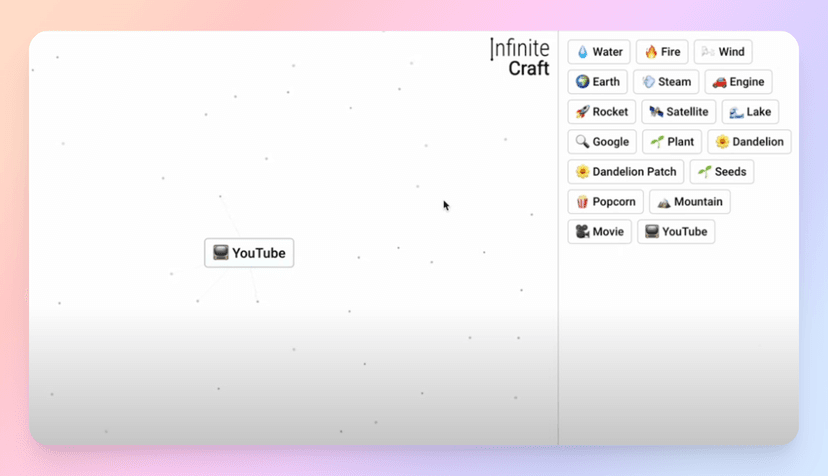This screenshot has height=476, width=828.
Task: Choose the Dandelion Patch element
Action: [626, 172]
